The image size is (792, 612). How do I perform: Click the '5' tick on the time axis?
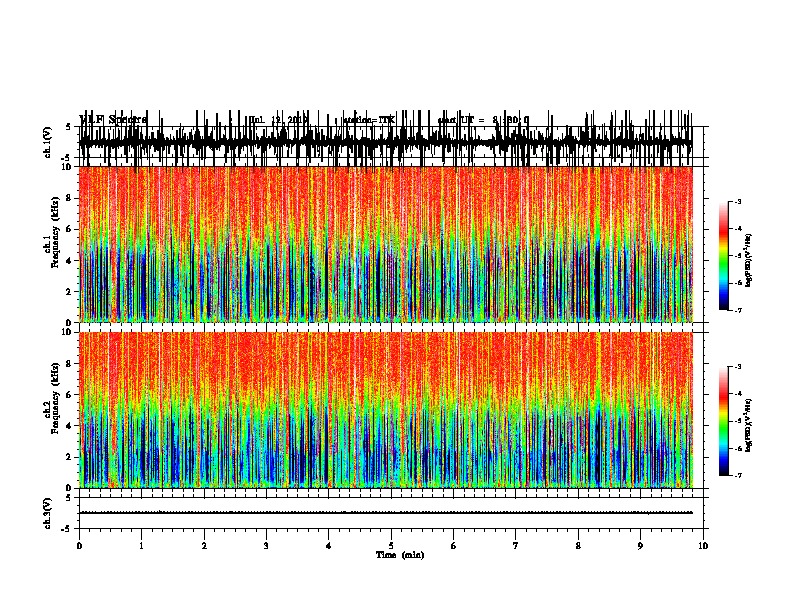point(391,546)
